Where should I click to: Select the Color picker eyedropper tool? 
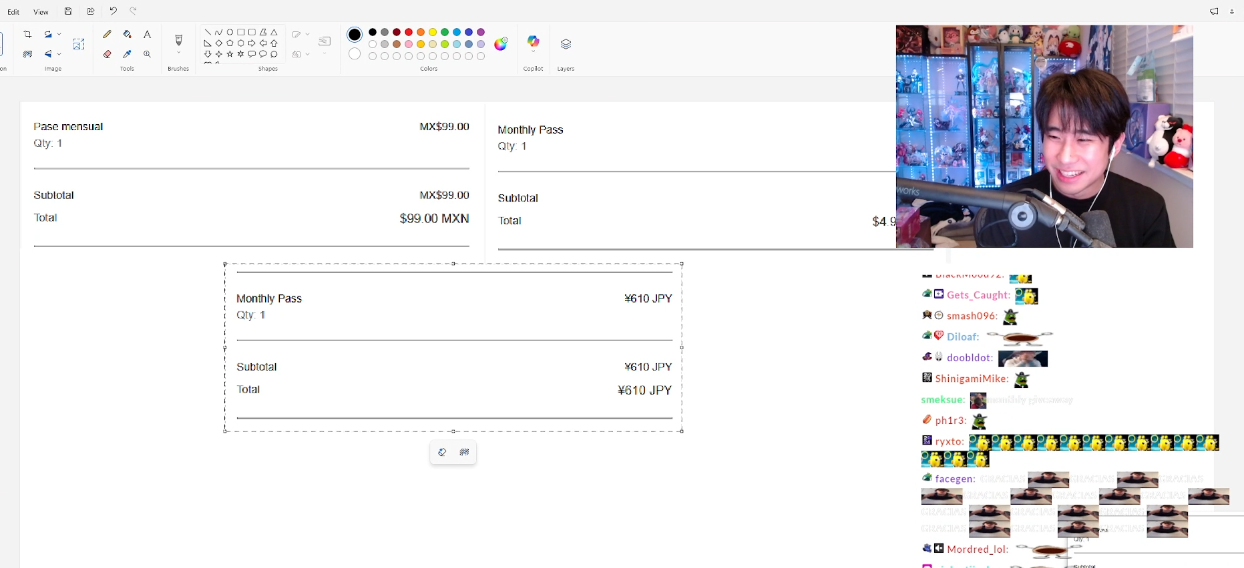pyautogui.click(x=127, y=54)
